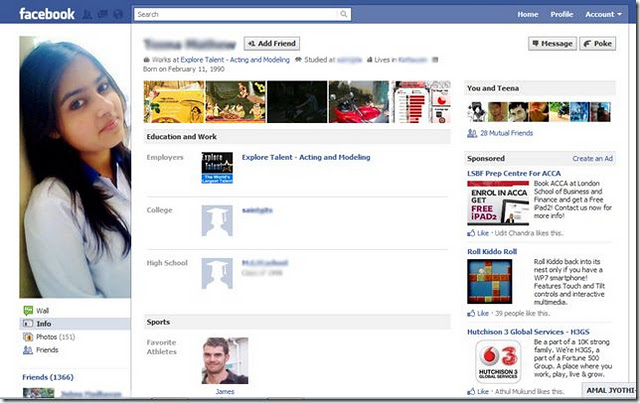Click the blurred profile name heading

coord(190,44)
